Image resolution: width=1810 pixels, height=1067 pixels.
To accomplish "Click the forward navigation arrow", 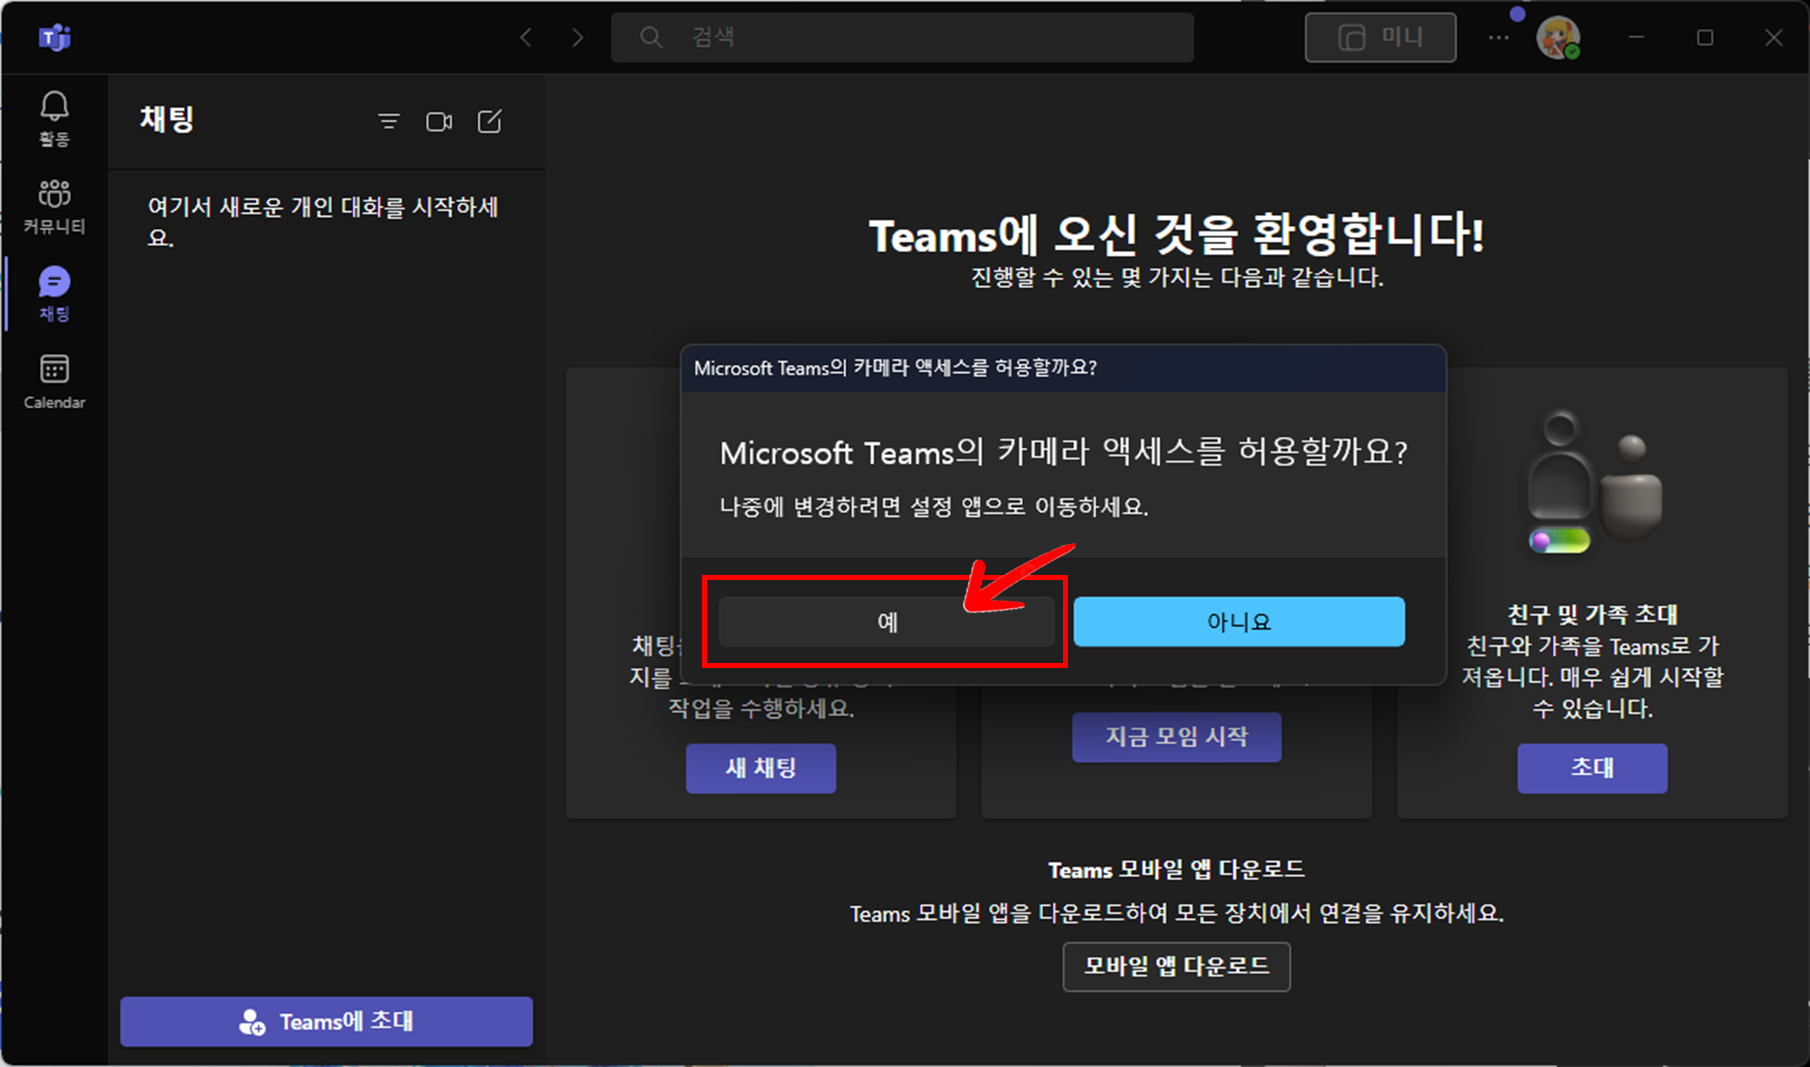I will click(577, 37).
